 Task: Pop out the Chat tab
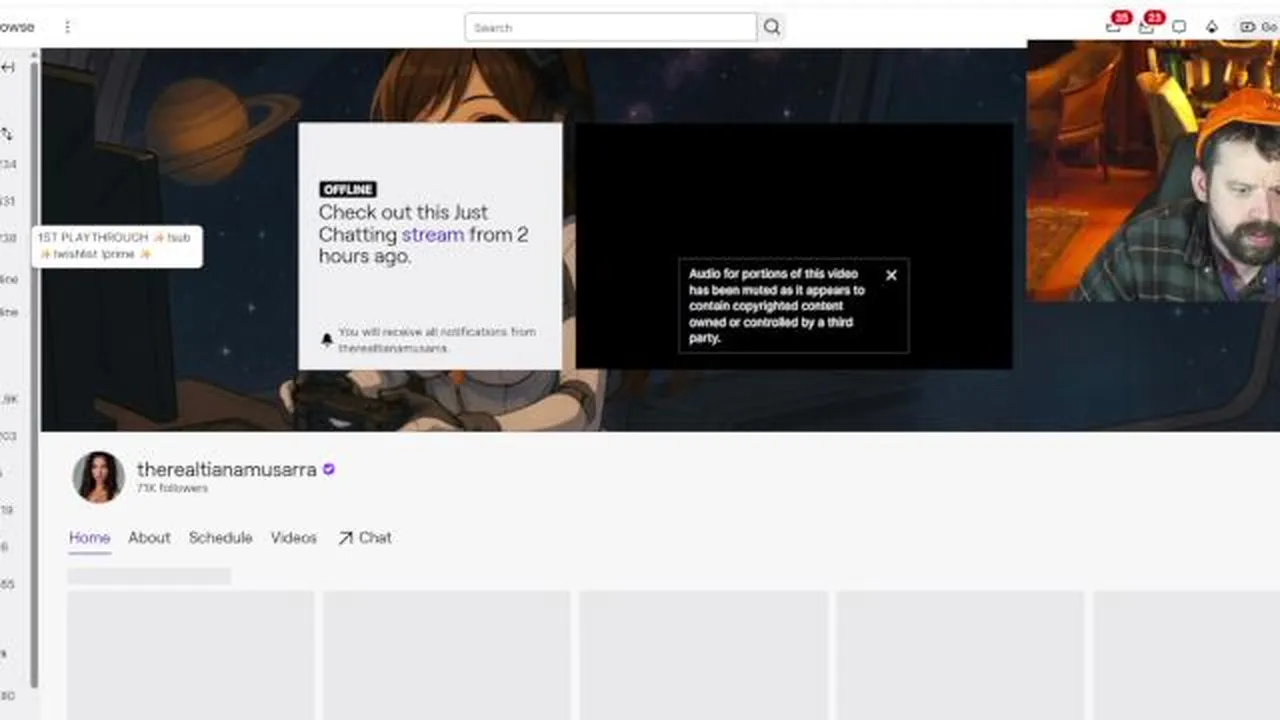click(x=365, y=538)
